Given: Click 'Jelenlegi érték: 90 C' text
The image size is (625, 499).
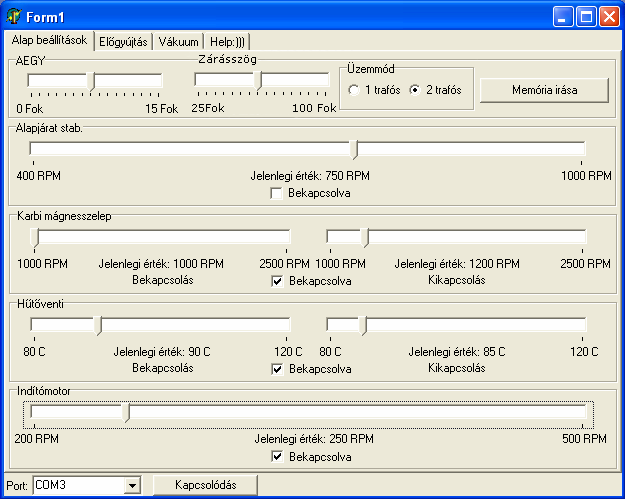Looking at the screenshot, I should coord(162,352).
